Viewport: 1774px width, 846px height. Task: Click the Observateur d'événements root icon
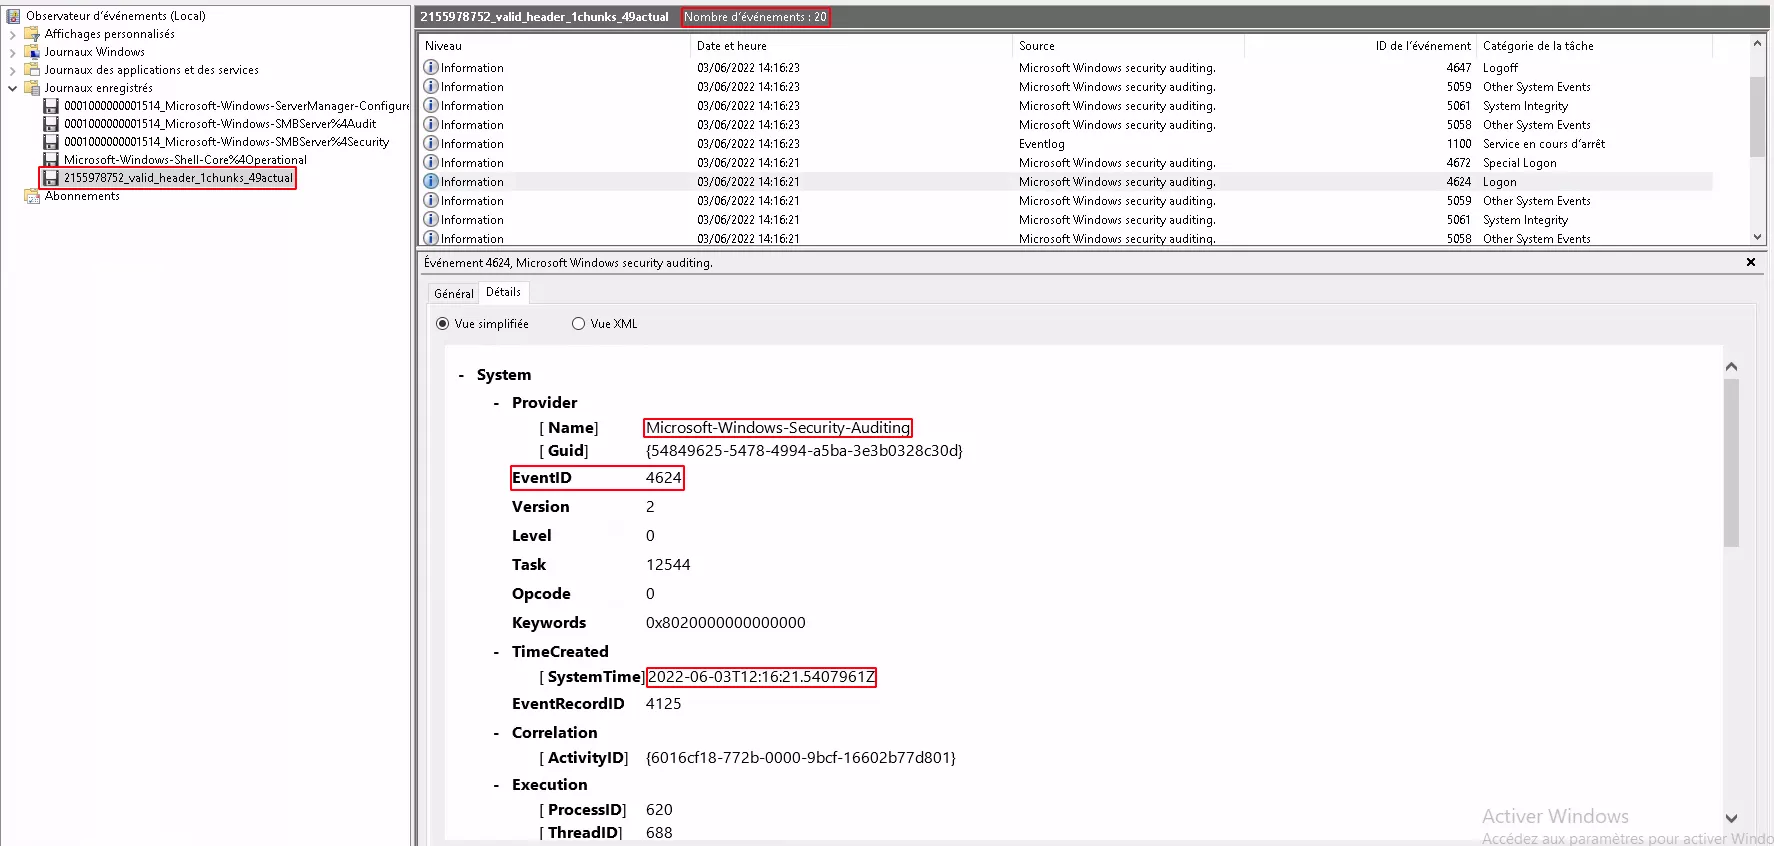click(13, 16)
